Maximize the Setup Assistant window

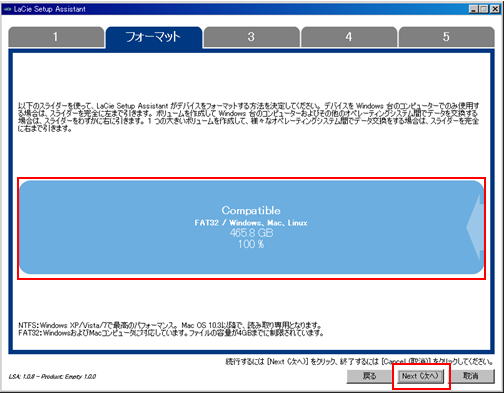click(483, 9)
